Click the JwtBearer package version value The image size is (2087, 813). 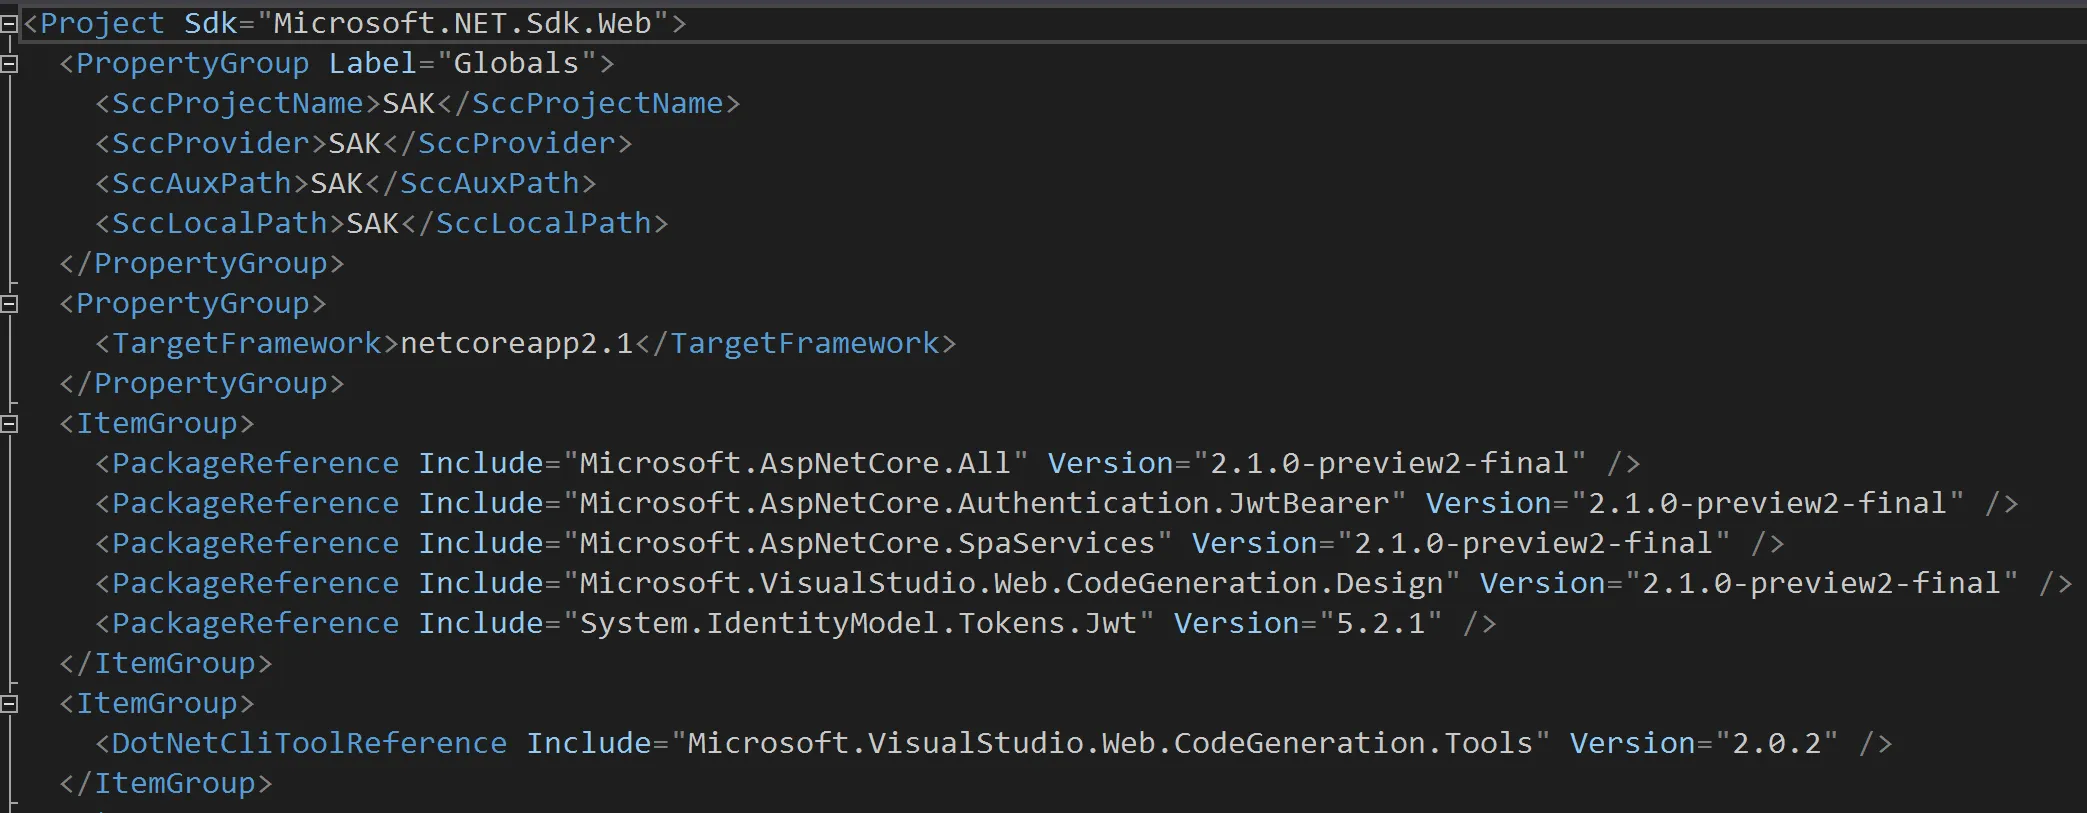(x=1767, y=503)
